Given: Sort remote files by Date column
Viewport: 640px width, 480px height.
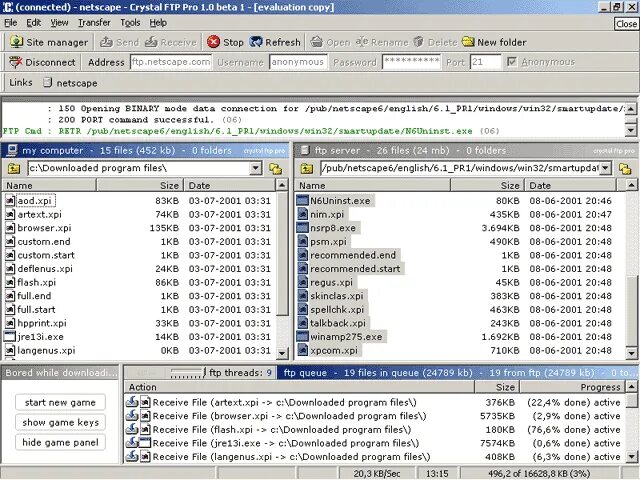Looking at the screenshot, I should [570, 186].
